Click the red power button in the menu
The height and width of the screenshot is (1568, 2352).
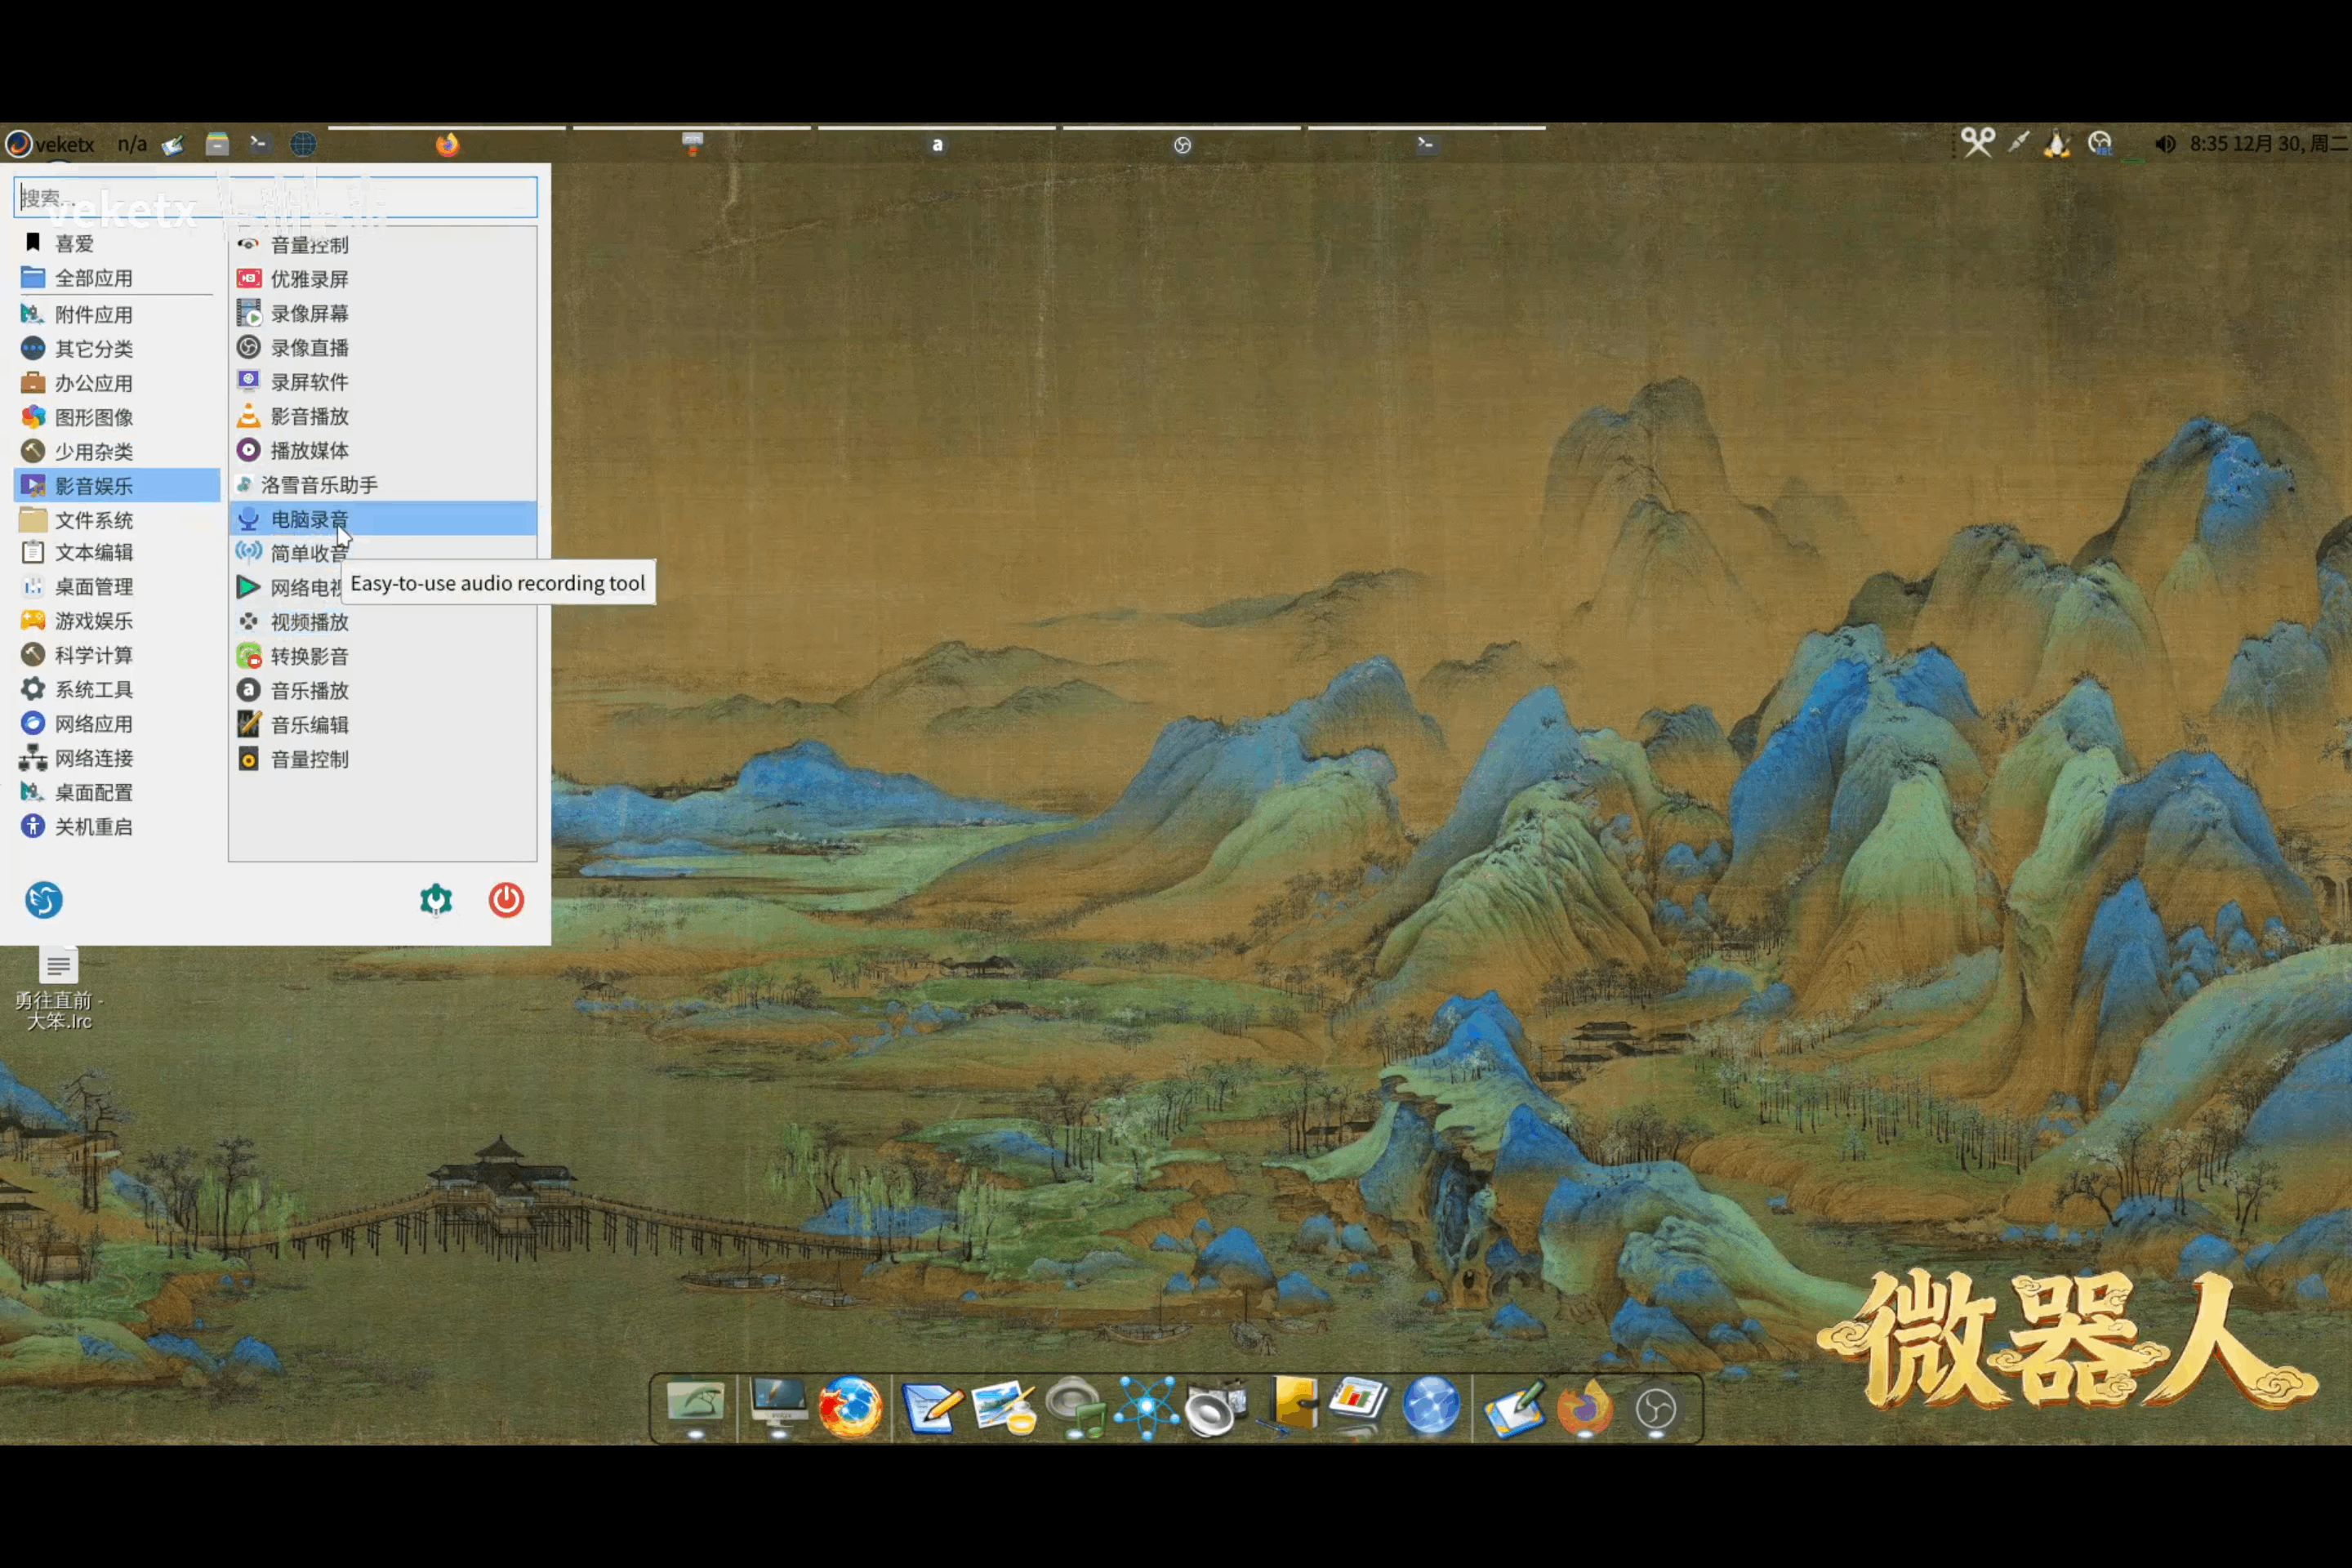(x=506, y=900)
